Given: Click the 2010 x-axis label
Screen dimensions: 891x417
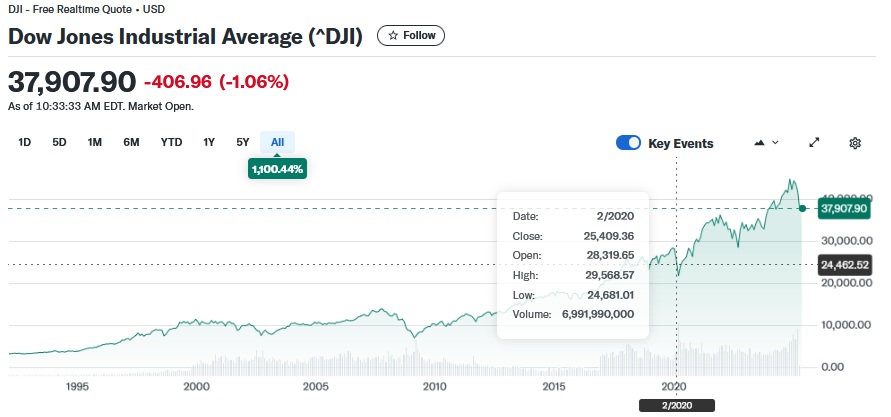Looking at the screenshot, I should coord(435,386).
